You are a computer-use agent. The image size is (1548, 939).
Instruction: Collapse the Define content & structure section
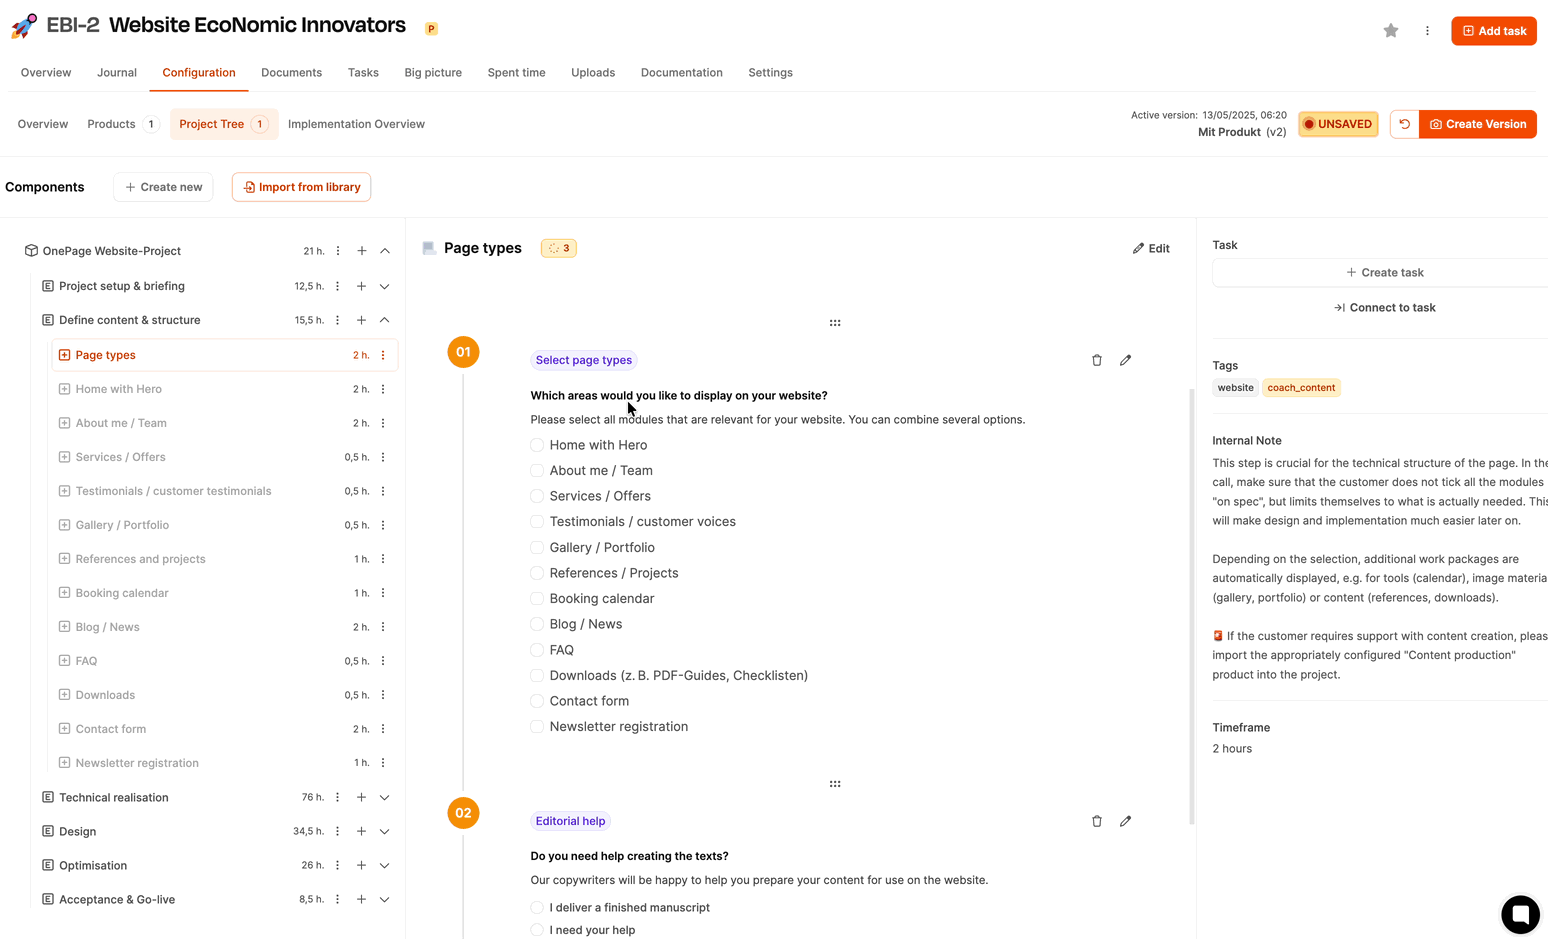coord(384,320)
